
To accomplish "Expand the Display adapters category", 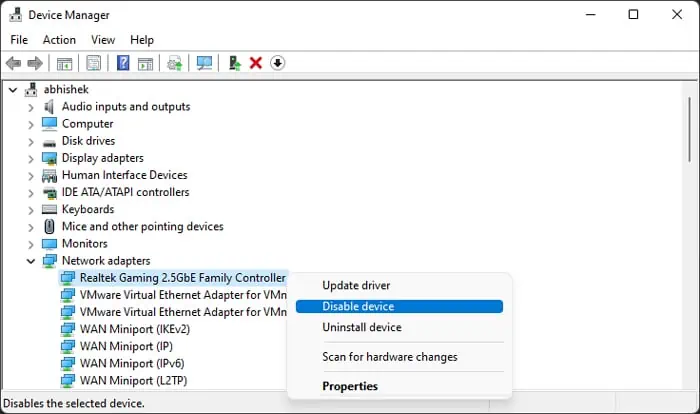I will [30, 159].
